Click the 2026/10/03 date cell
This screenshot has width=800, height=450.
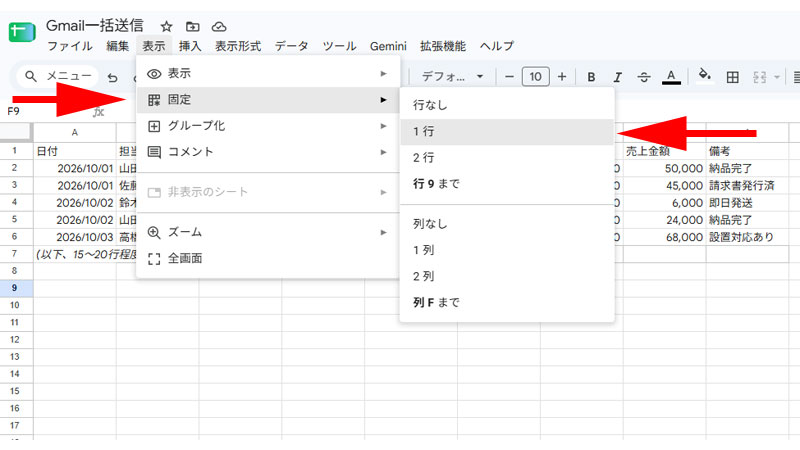coord(74,237)
